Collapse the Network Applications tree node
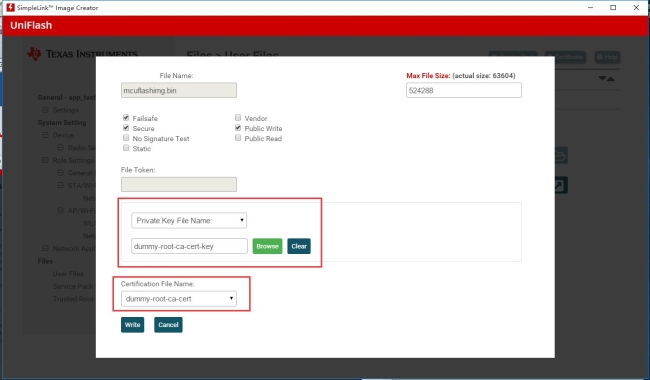650x380 pixels. pos(45,248)
